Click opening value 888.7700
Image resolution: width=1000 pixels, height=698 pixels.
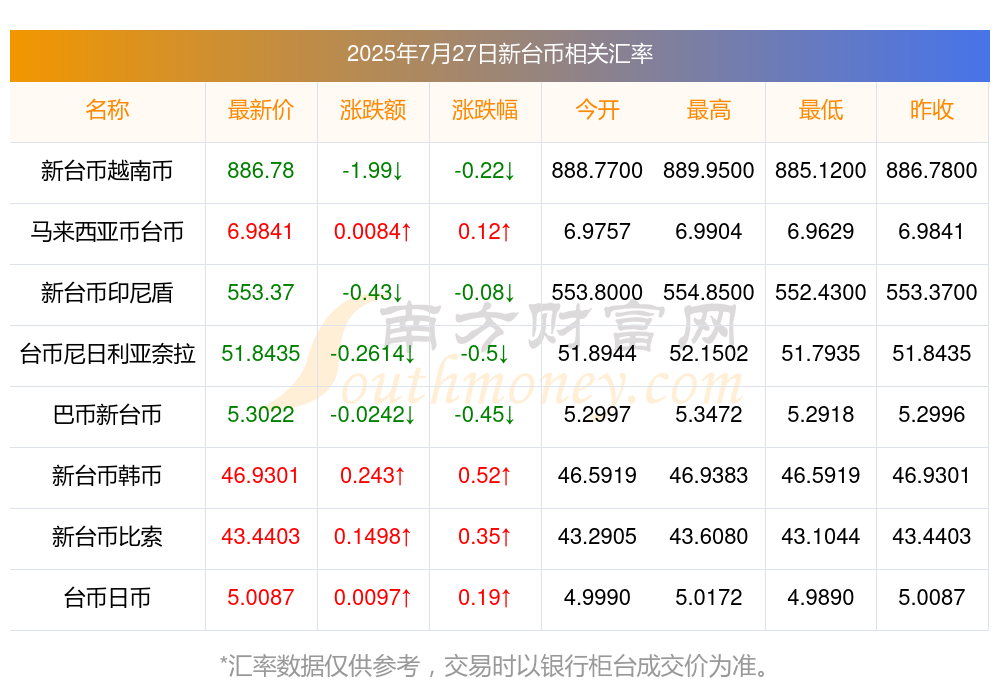(x=597, y=170)
